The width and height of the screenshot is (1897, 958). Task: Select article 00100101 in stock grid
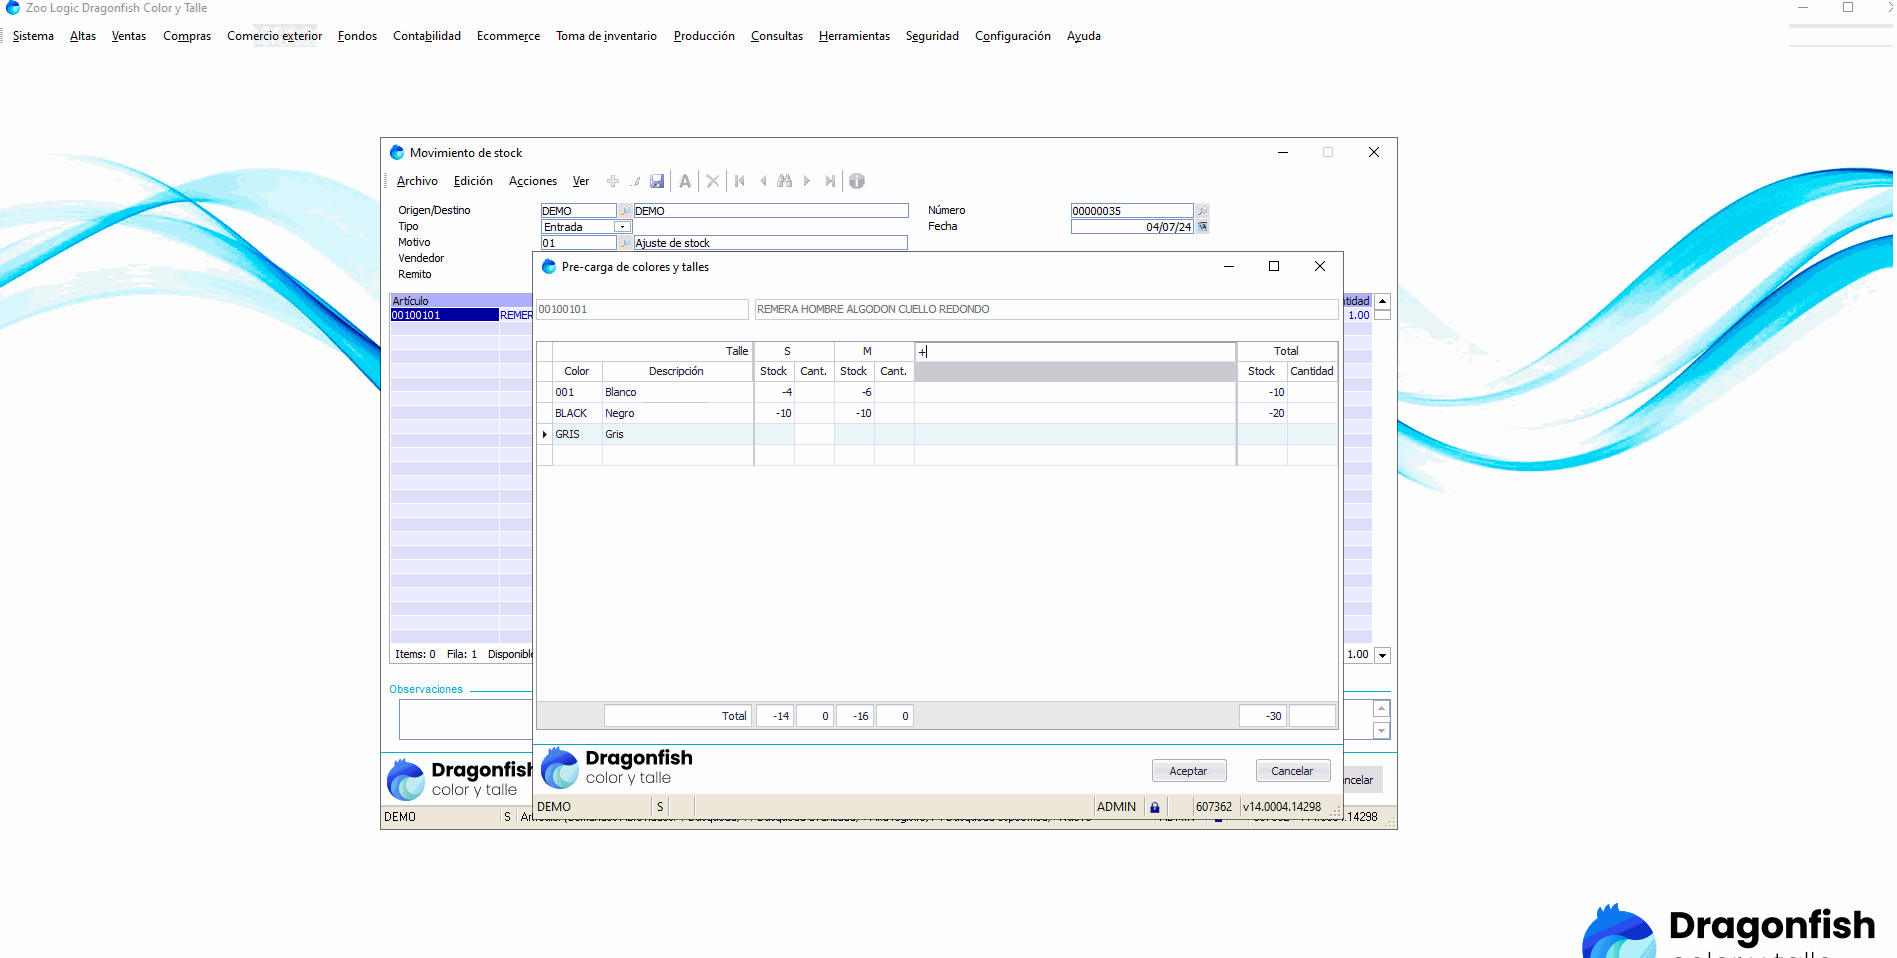coord(444,315)
